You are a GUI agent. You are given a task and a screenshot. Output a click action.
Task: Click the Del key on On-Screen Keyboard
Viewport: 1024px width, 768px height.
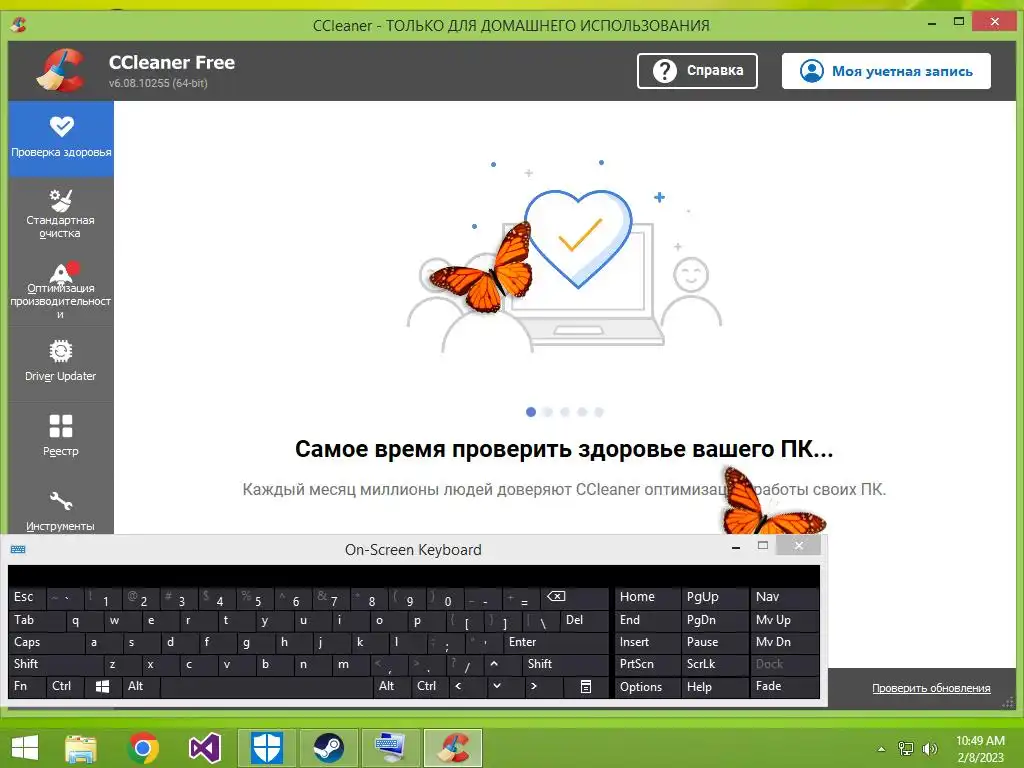(584, 620)
